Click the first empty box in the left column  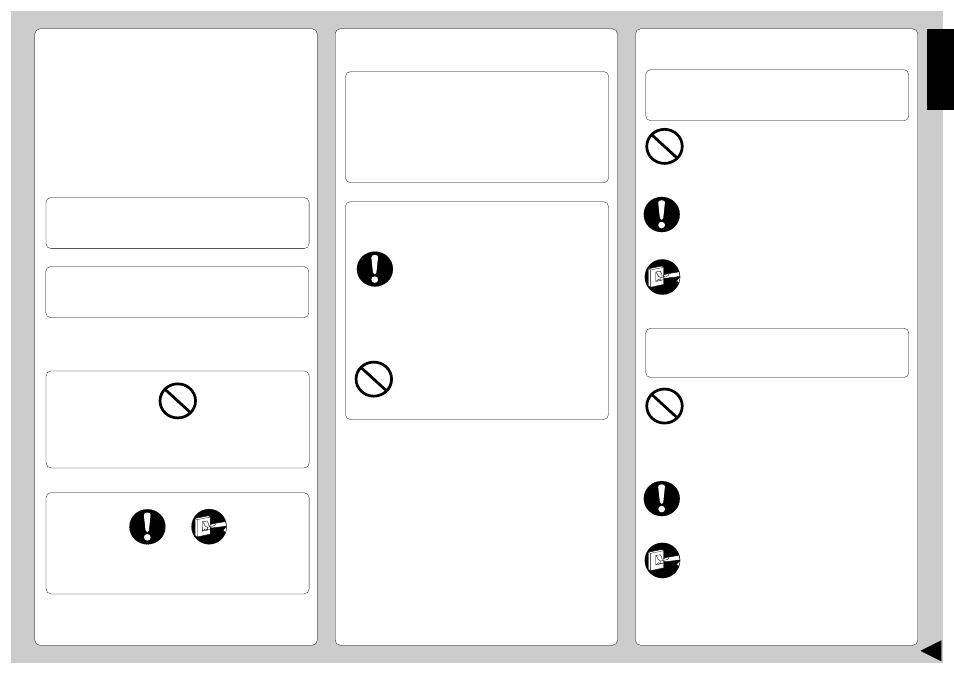point(178,223)
